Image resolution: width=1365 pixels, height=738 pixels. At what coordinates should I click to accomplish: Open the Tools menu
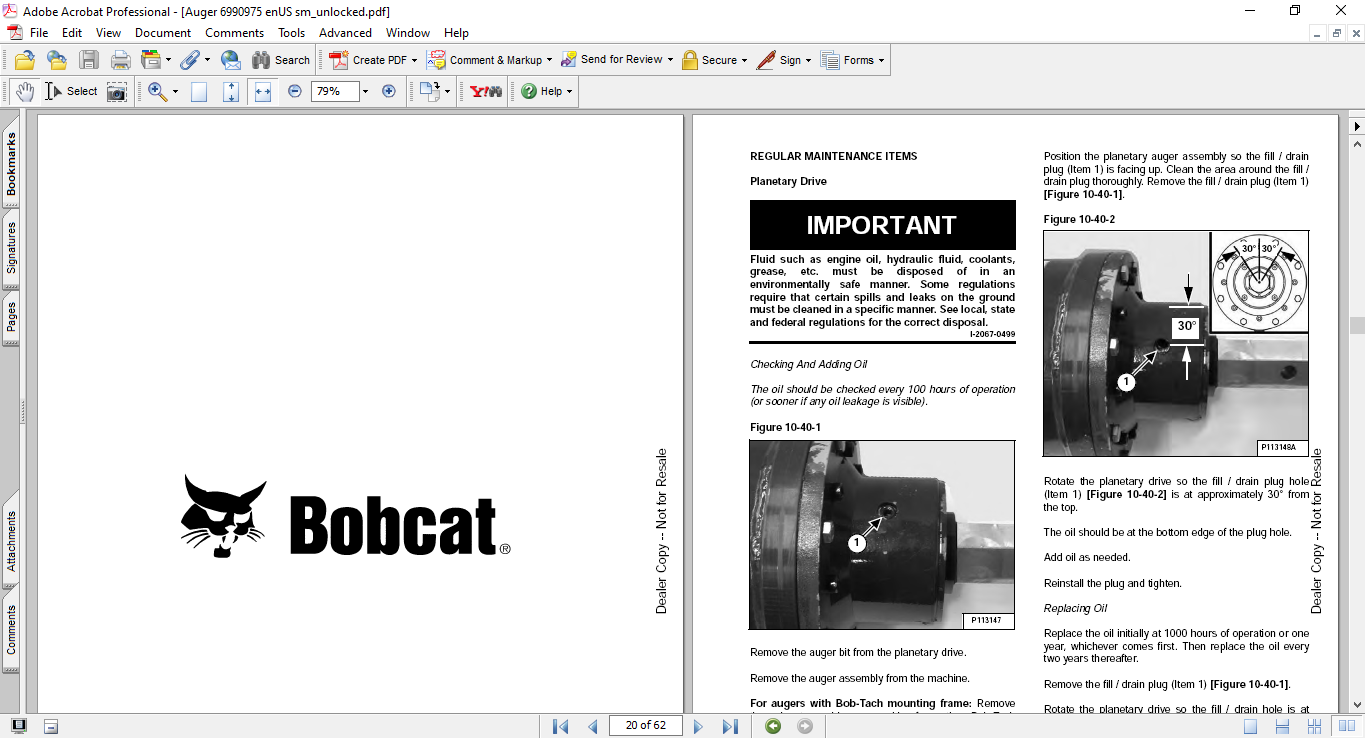point(292,33)
